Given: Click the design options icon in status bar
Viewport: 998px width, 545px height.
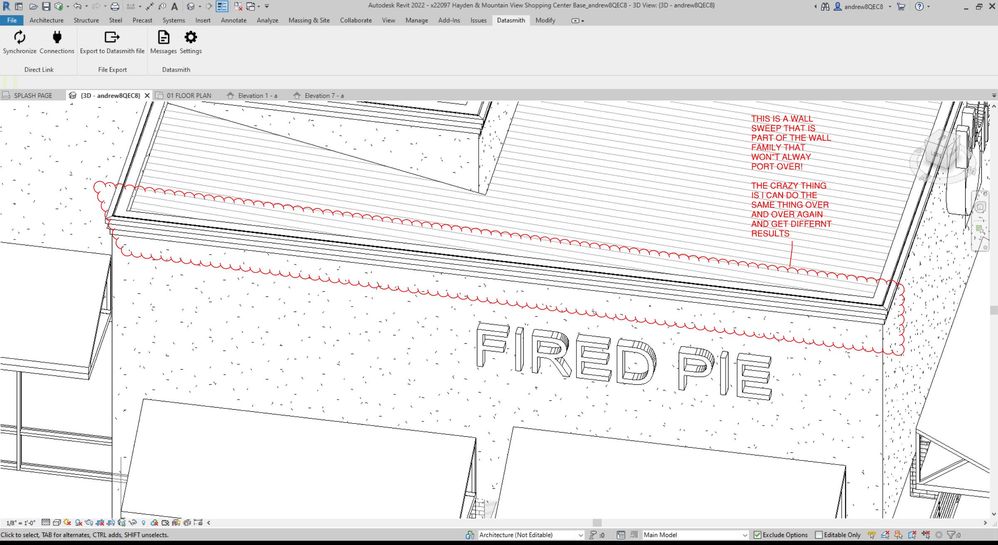Looking at the screenshot, I should click(621, 535).
